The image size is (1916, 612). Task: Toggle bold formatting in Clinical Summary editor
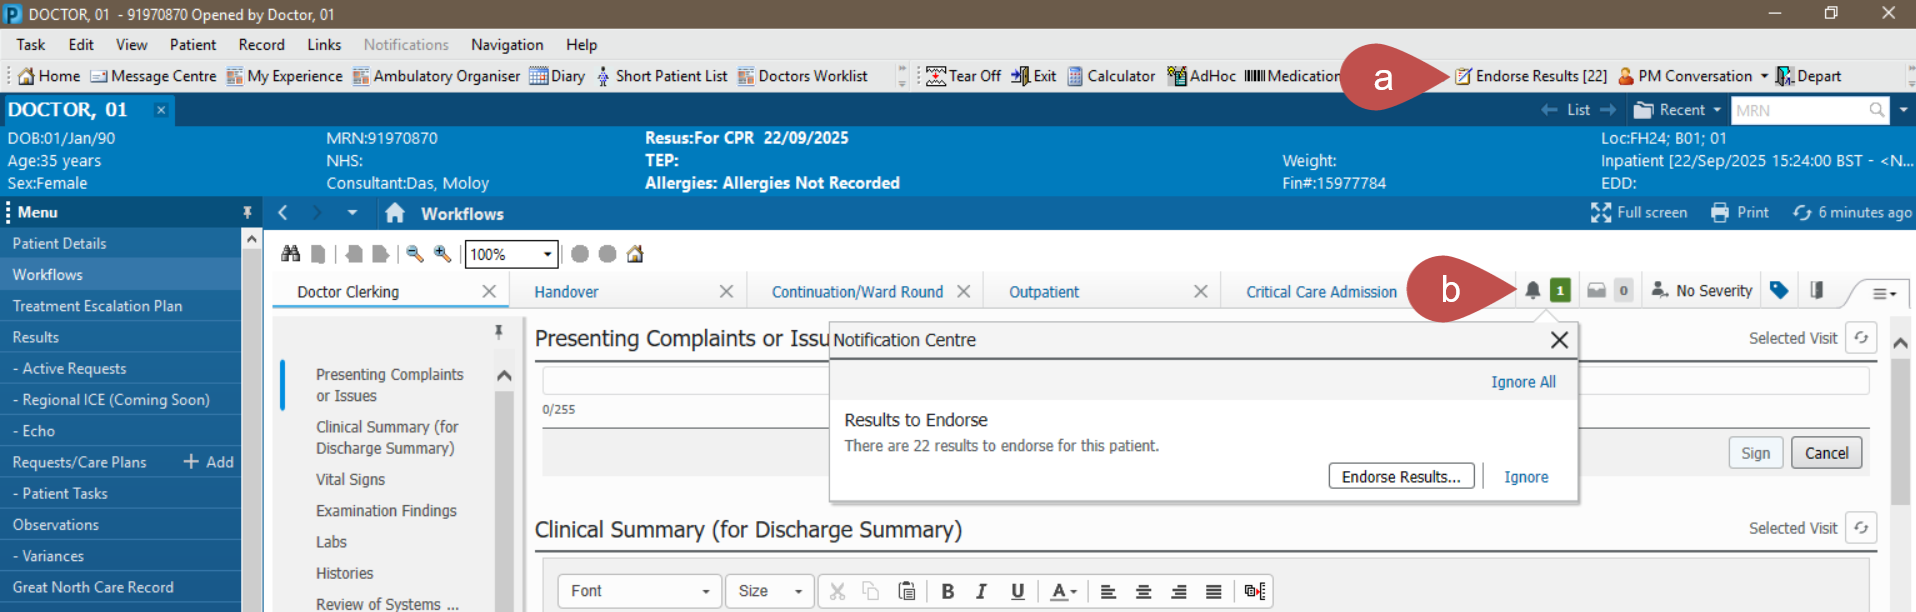point(947,591)
